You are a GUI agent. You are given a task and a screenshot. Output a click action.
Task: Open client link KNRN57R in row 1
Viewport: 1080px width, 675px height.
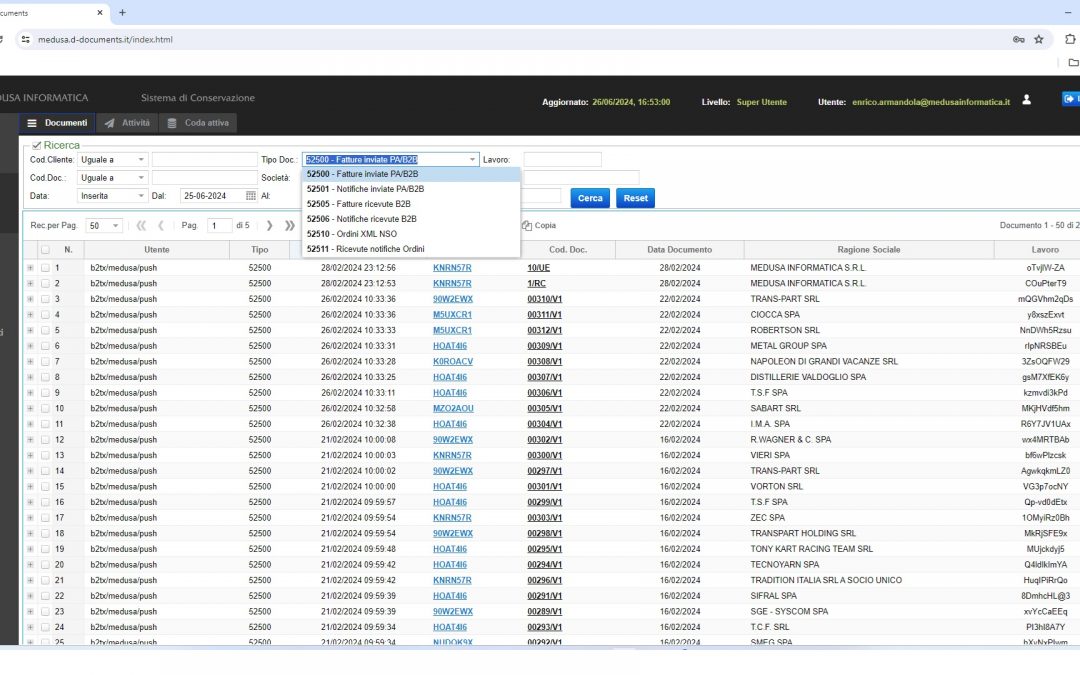452,268
